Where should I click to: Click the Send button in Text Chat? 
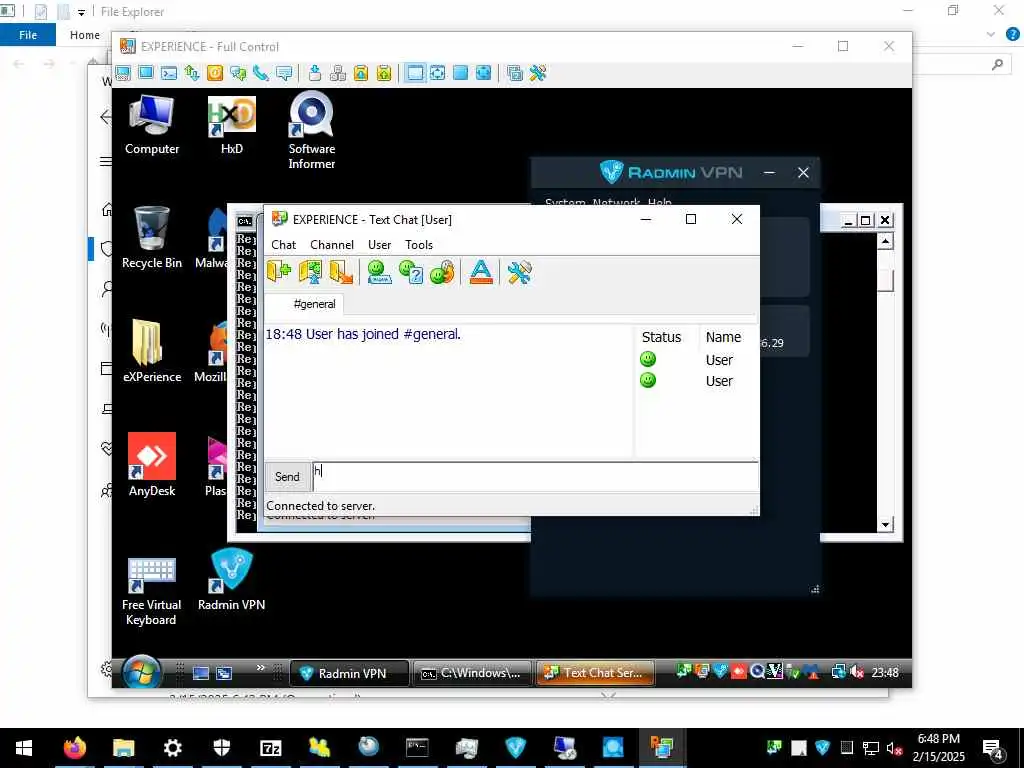[x=287, y=477]
